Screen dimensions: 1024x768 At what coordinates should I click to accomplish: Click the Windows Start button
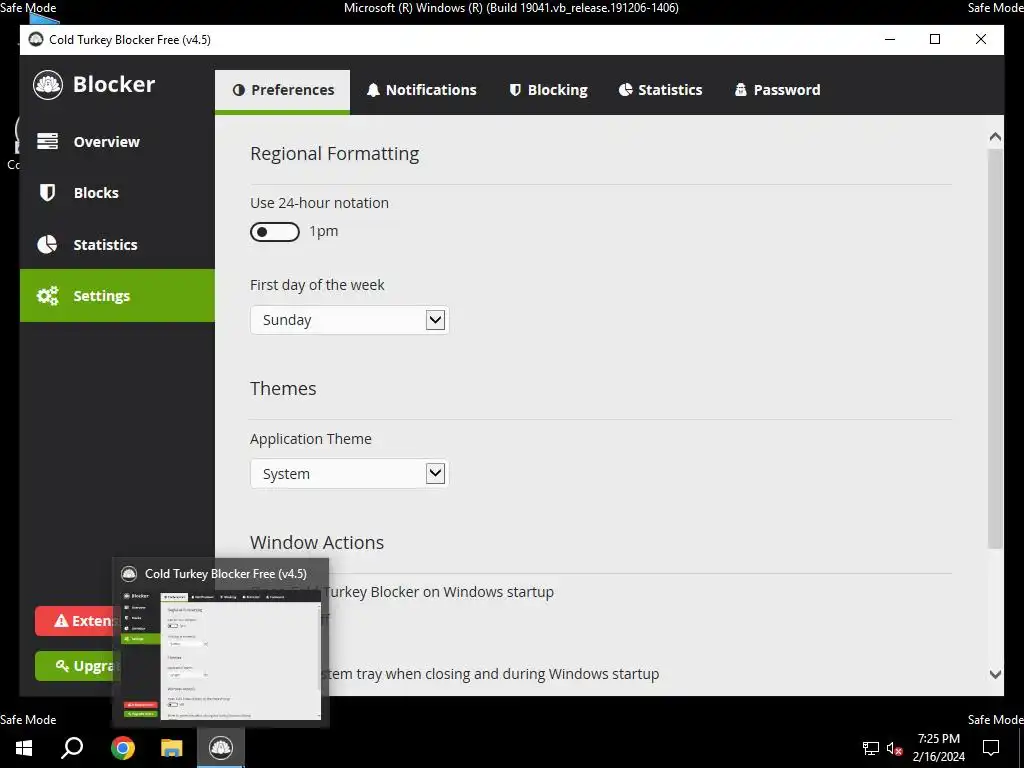pyautogui.click(x=24, y=747)
